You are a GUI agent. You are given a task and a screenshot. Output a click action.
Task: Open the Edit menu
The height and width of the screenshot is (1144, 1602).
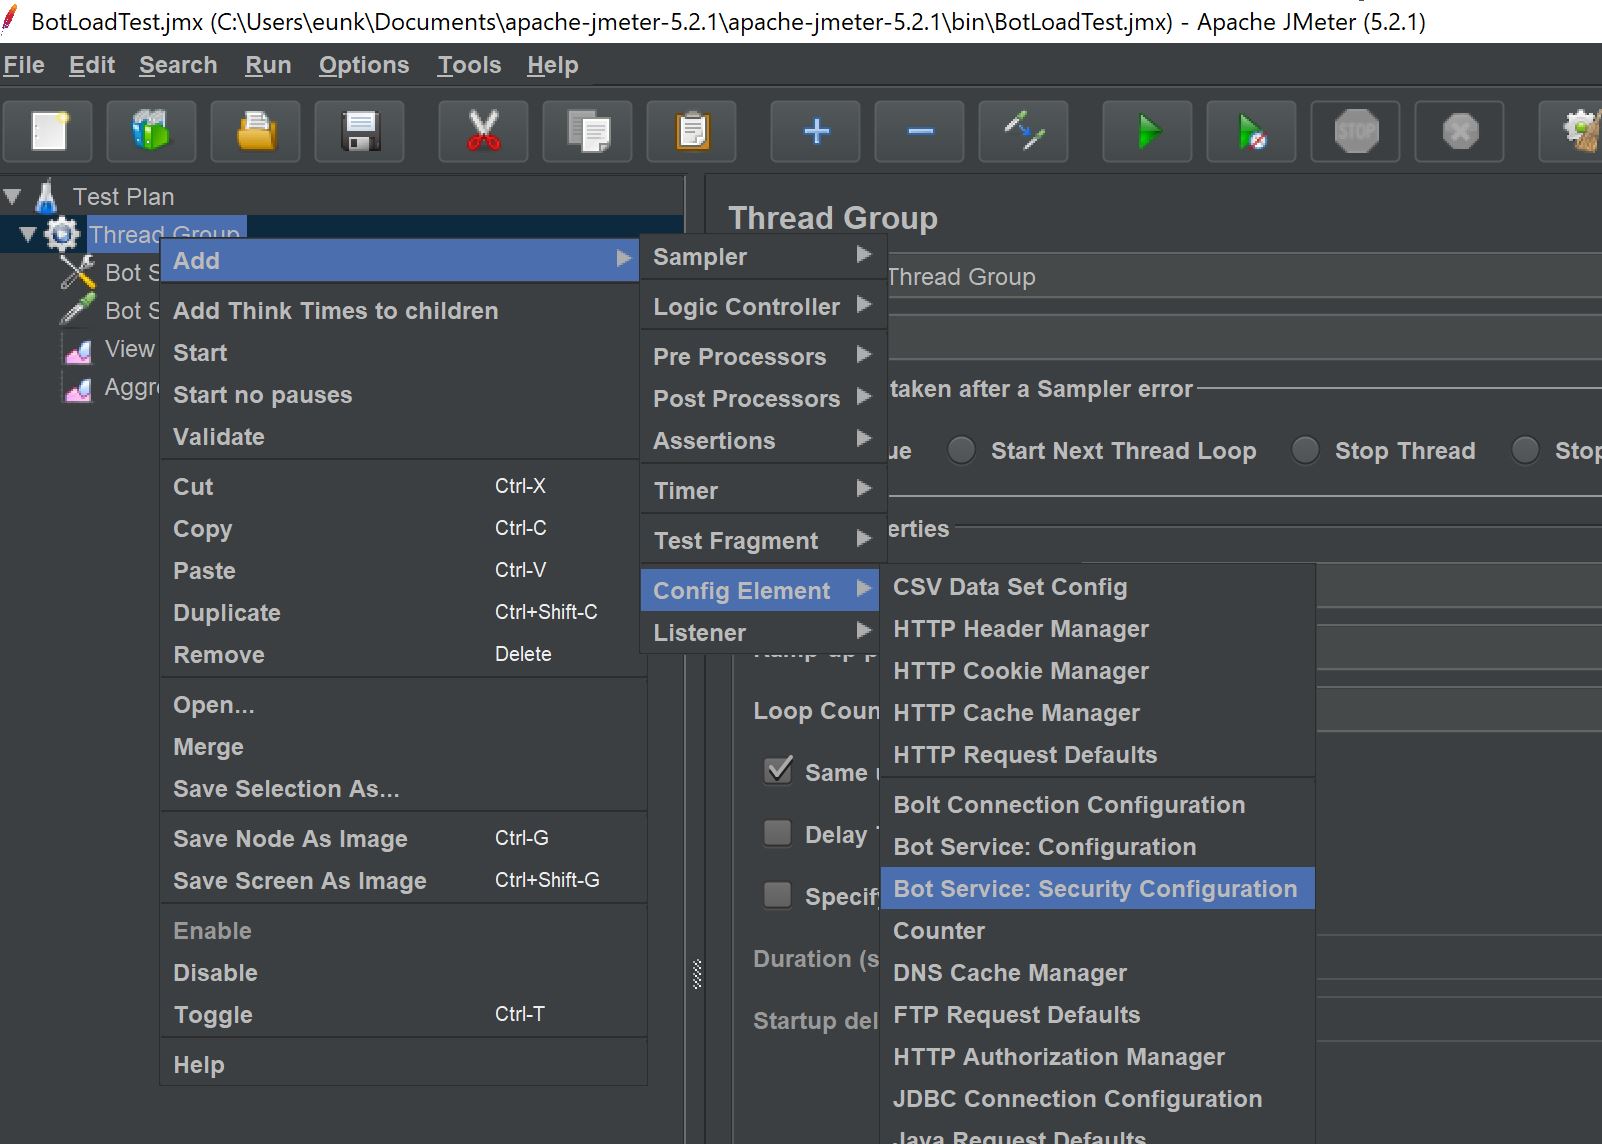92,65
